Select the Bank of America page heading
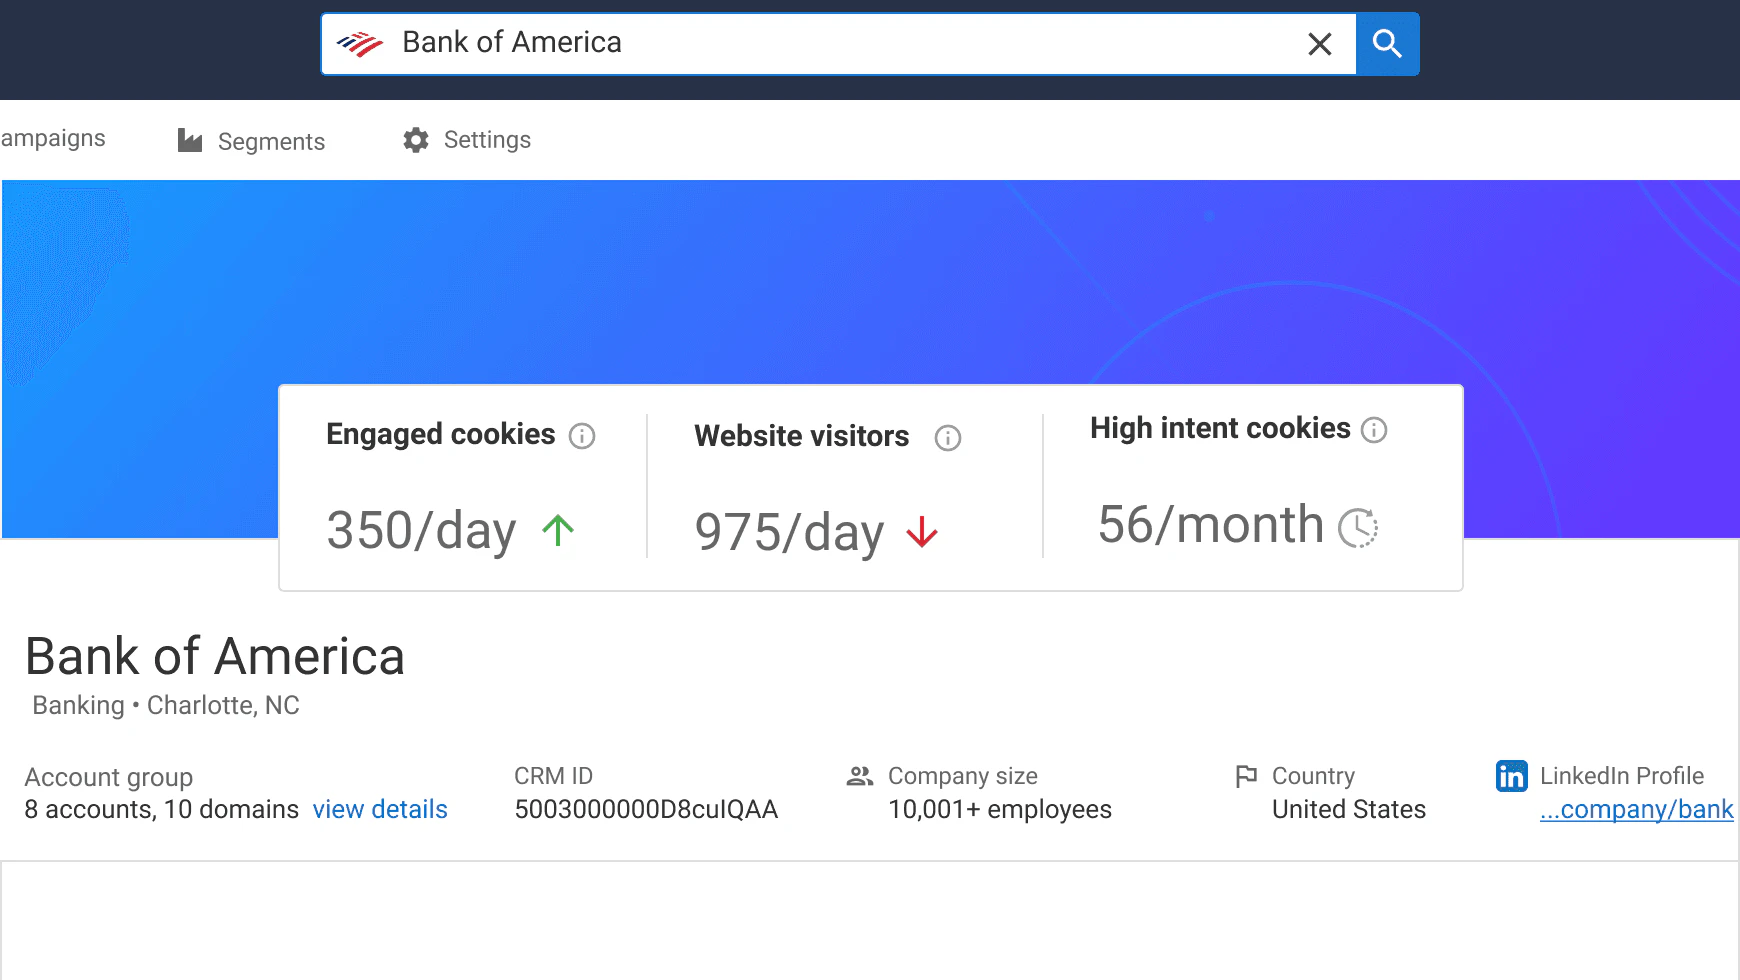Screen dimensions: 1740x980 point(215,656)
